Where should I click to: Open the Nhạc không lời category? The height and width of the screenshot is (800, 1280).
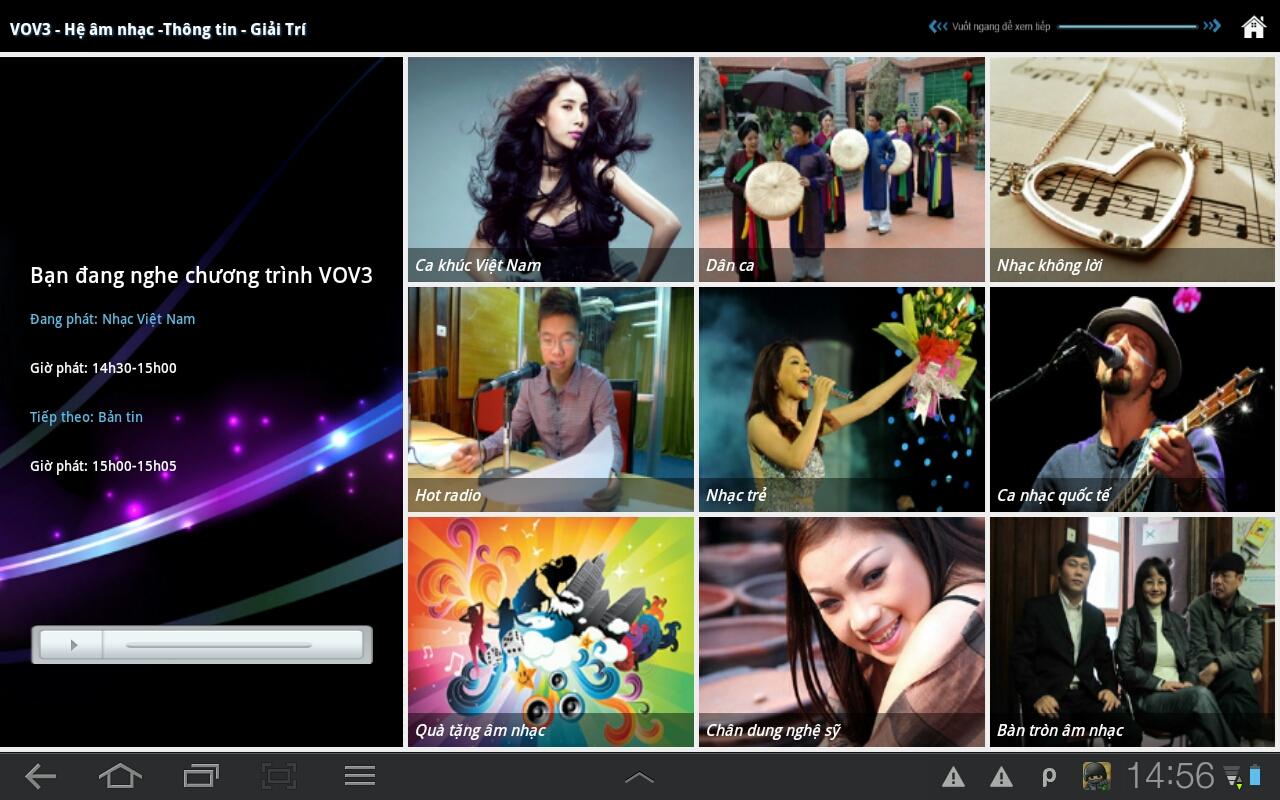click(1132, 169)
